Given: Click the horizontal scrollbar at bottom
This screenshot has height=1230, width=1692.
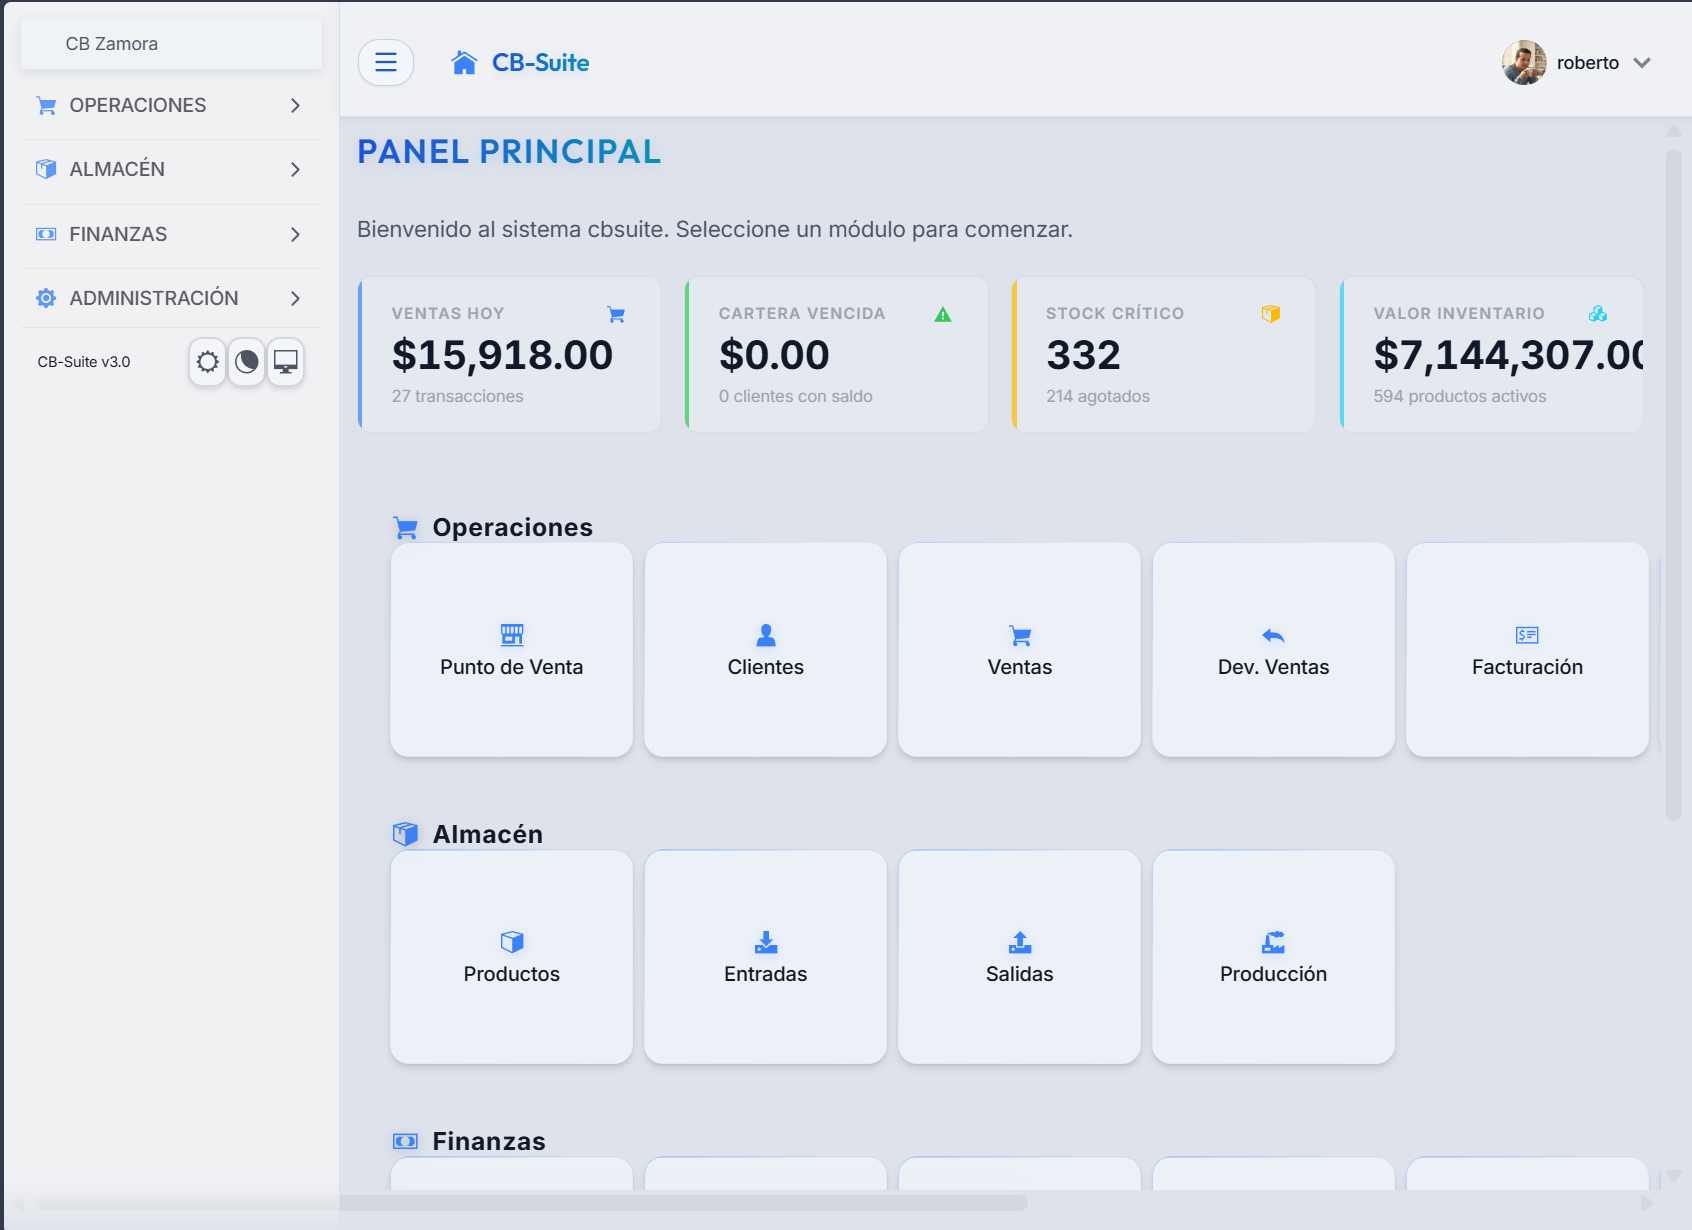Looking at the screenshot, I should tap(532, 1202).
